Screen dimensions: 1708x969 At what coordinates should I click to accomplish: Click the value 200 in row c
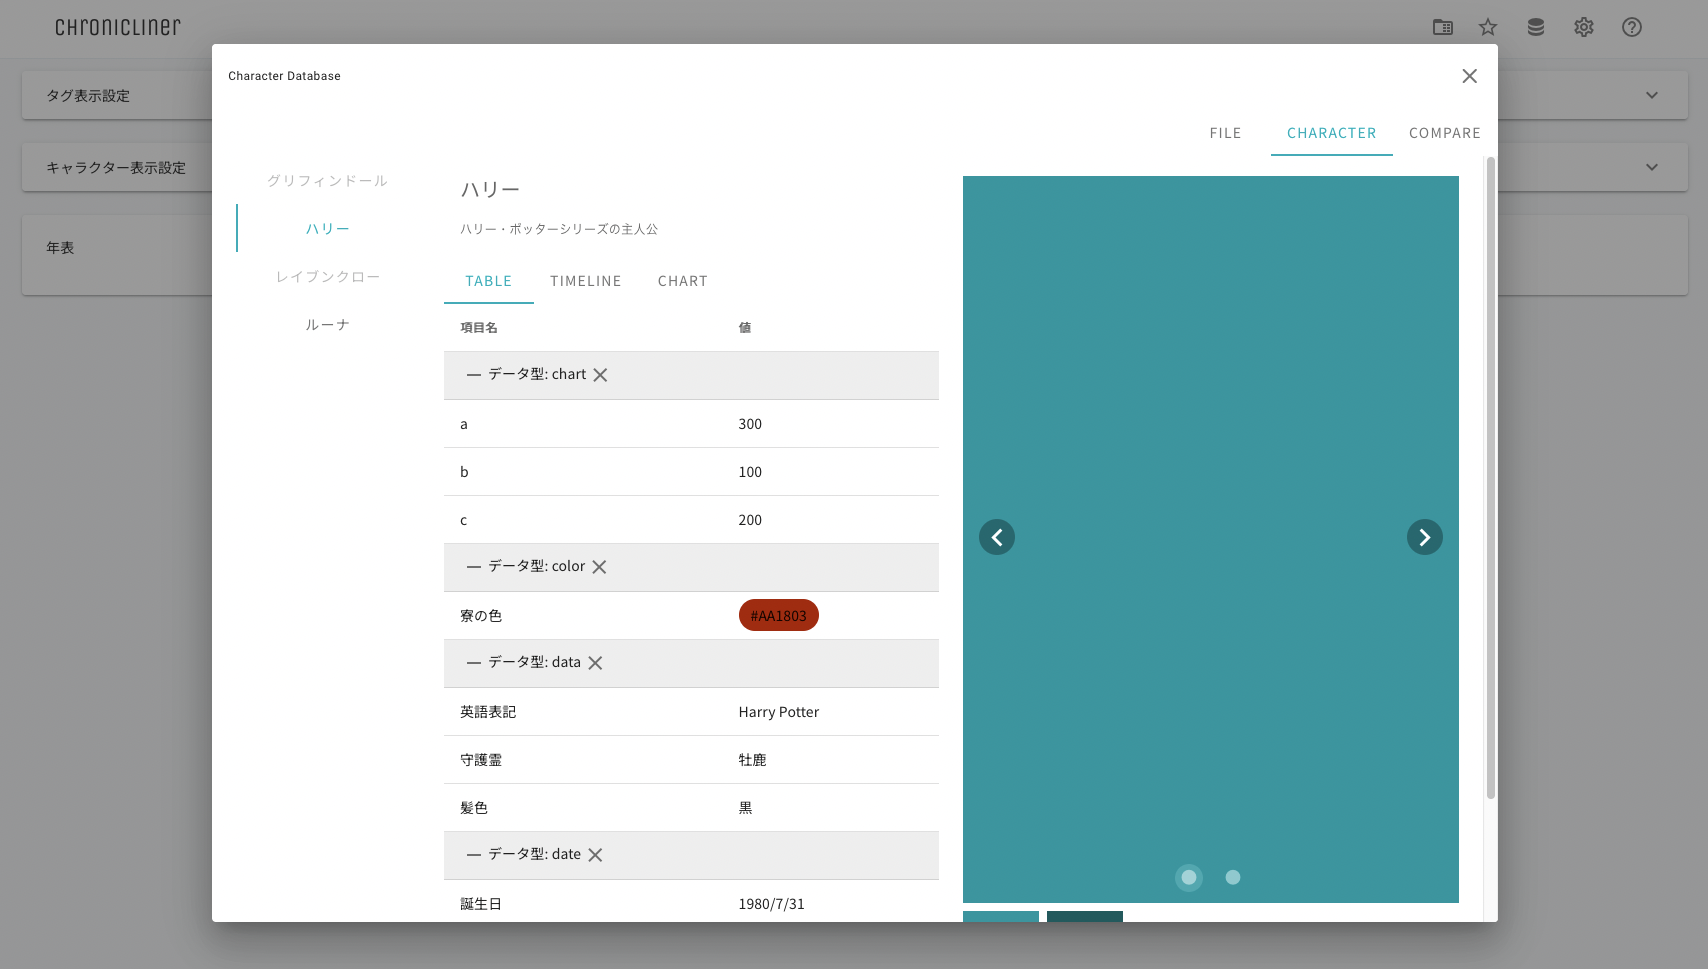click(750, 520)
